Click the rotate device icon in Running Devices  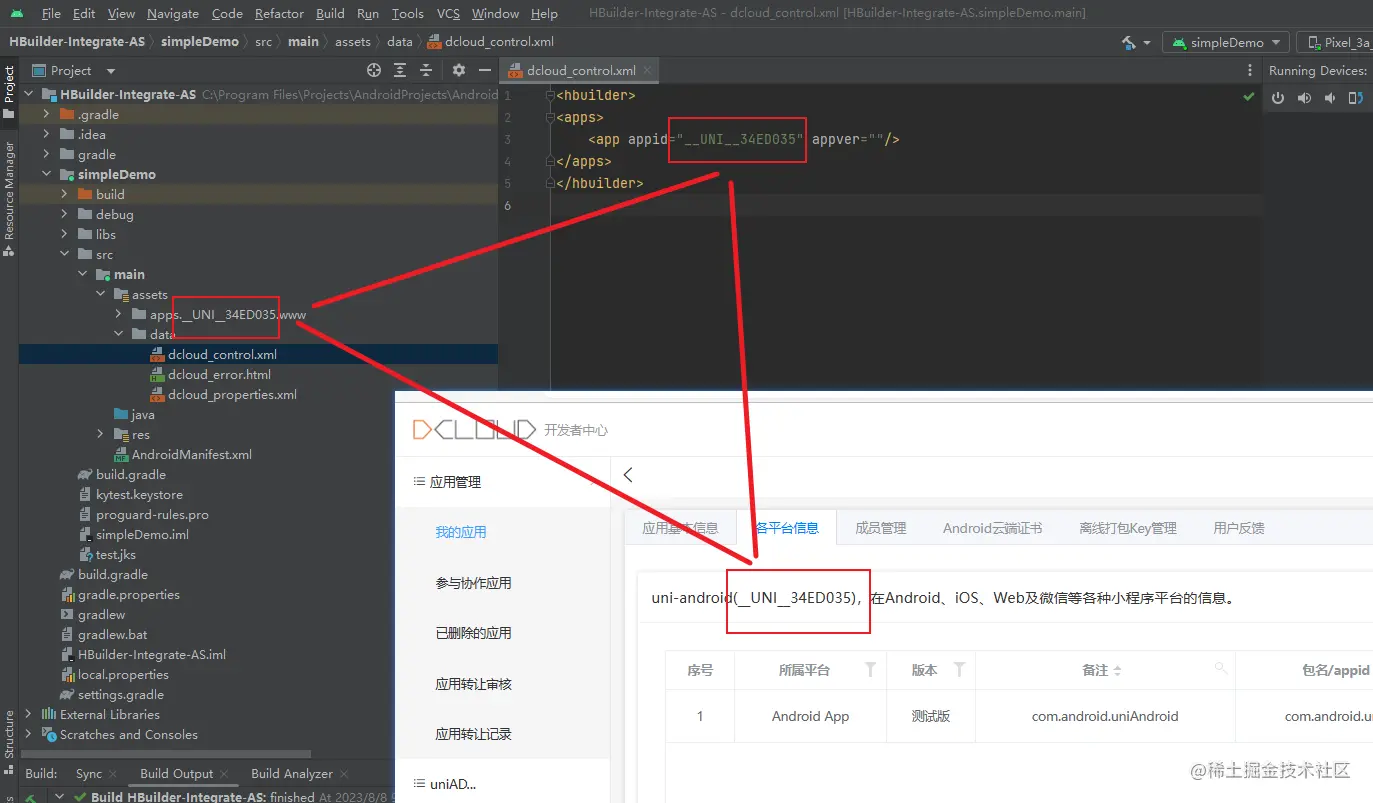(1356, 98)
